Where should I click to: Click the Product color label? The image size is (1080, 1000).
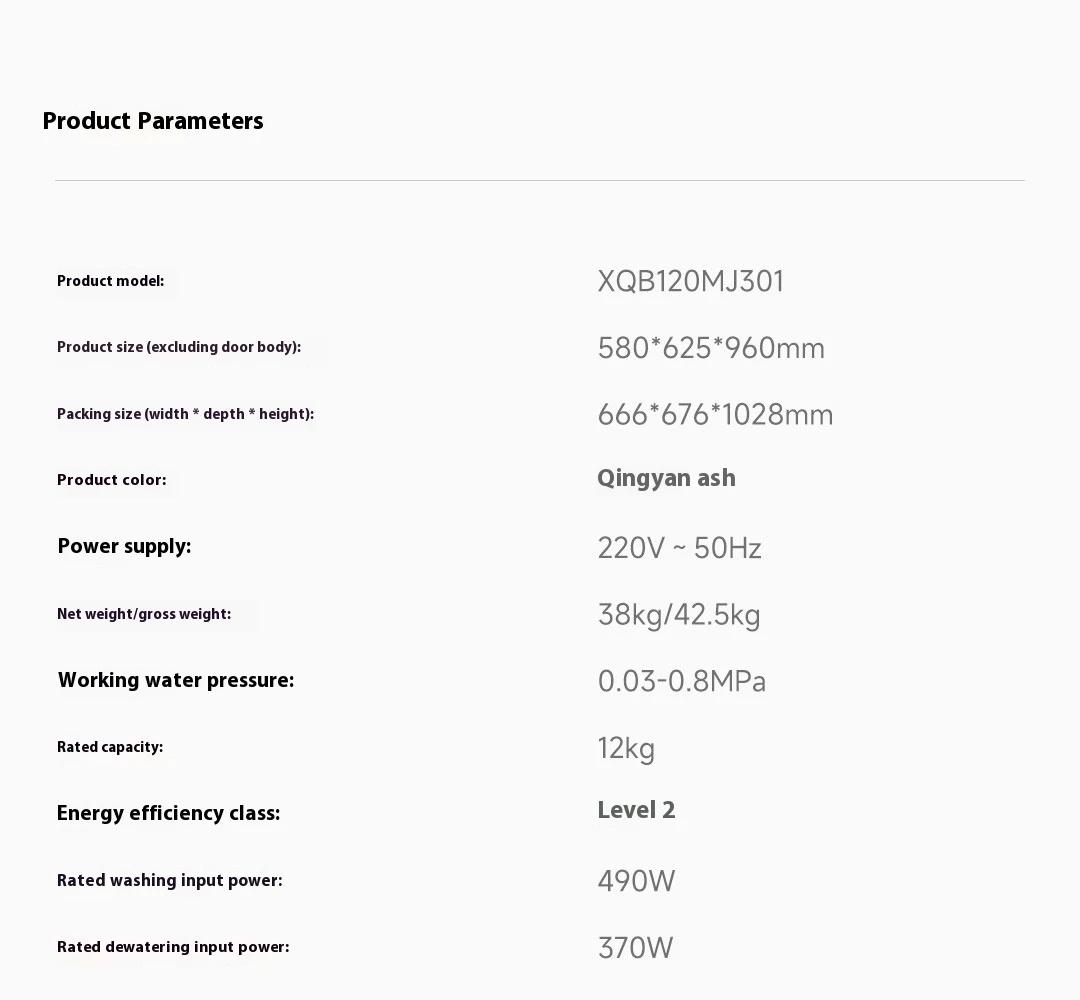pos(112,480)
